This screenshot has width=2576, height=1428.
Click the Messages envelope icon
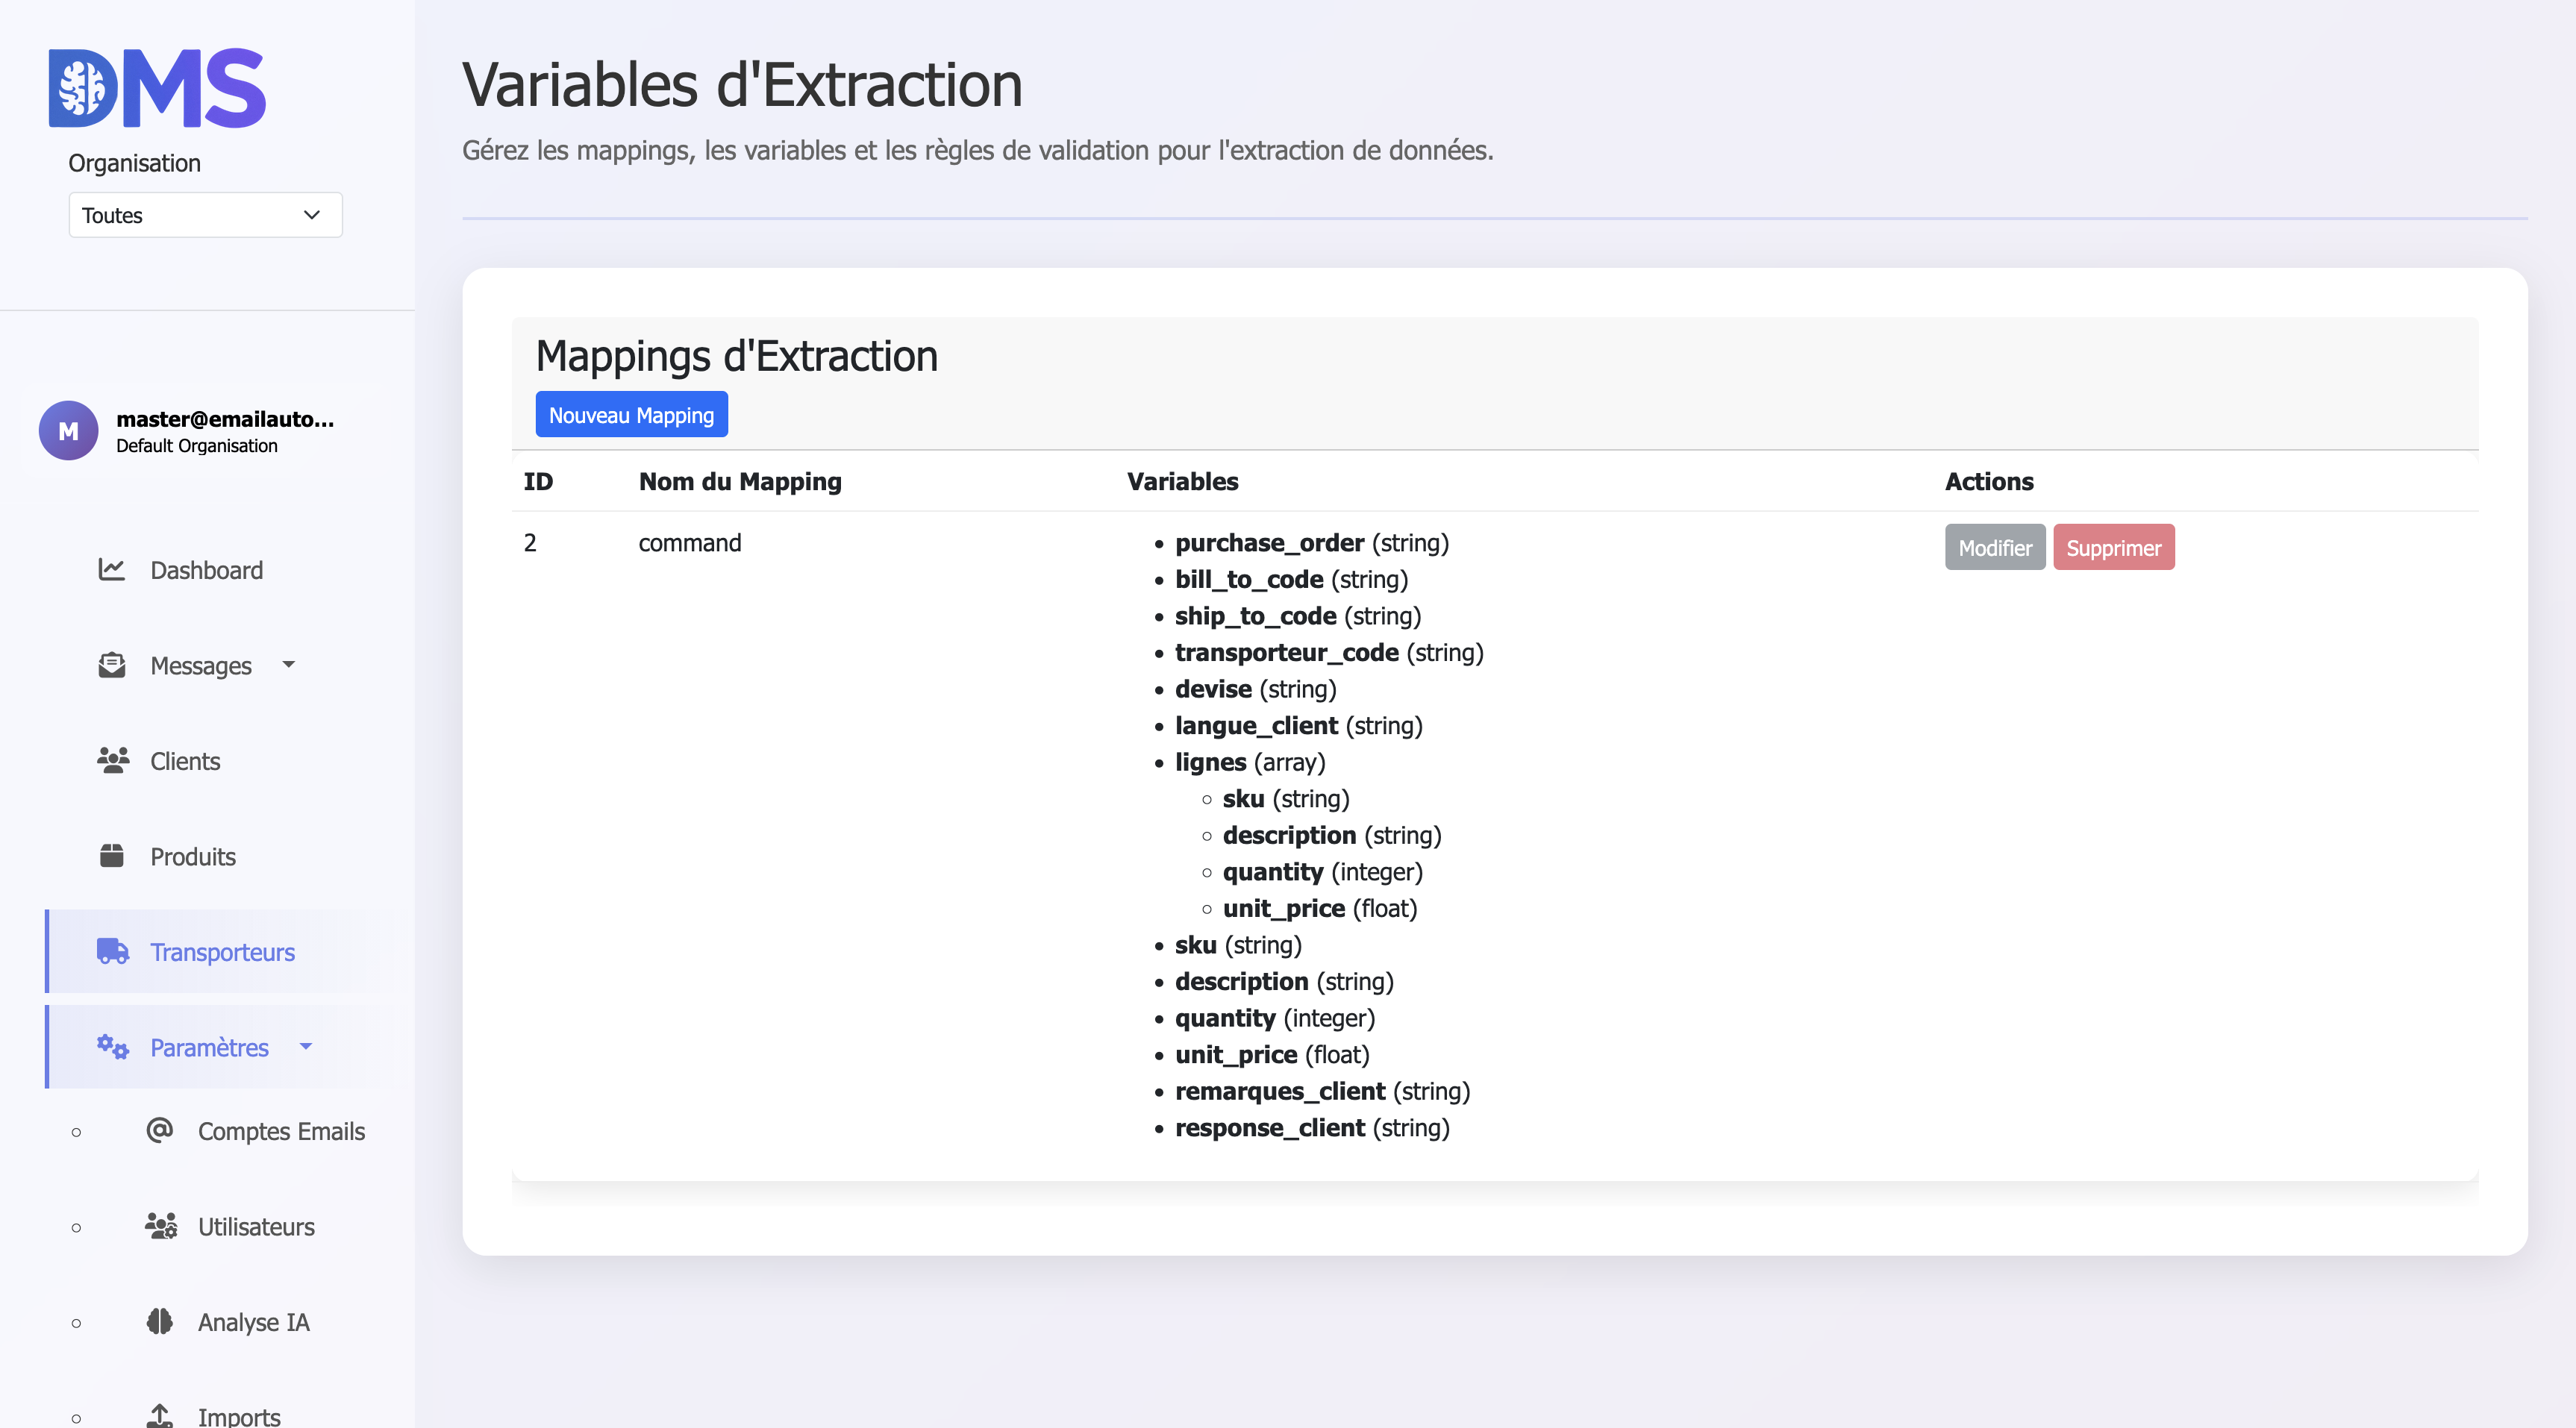tap(111, 665)
